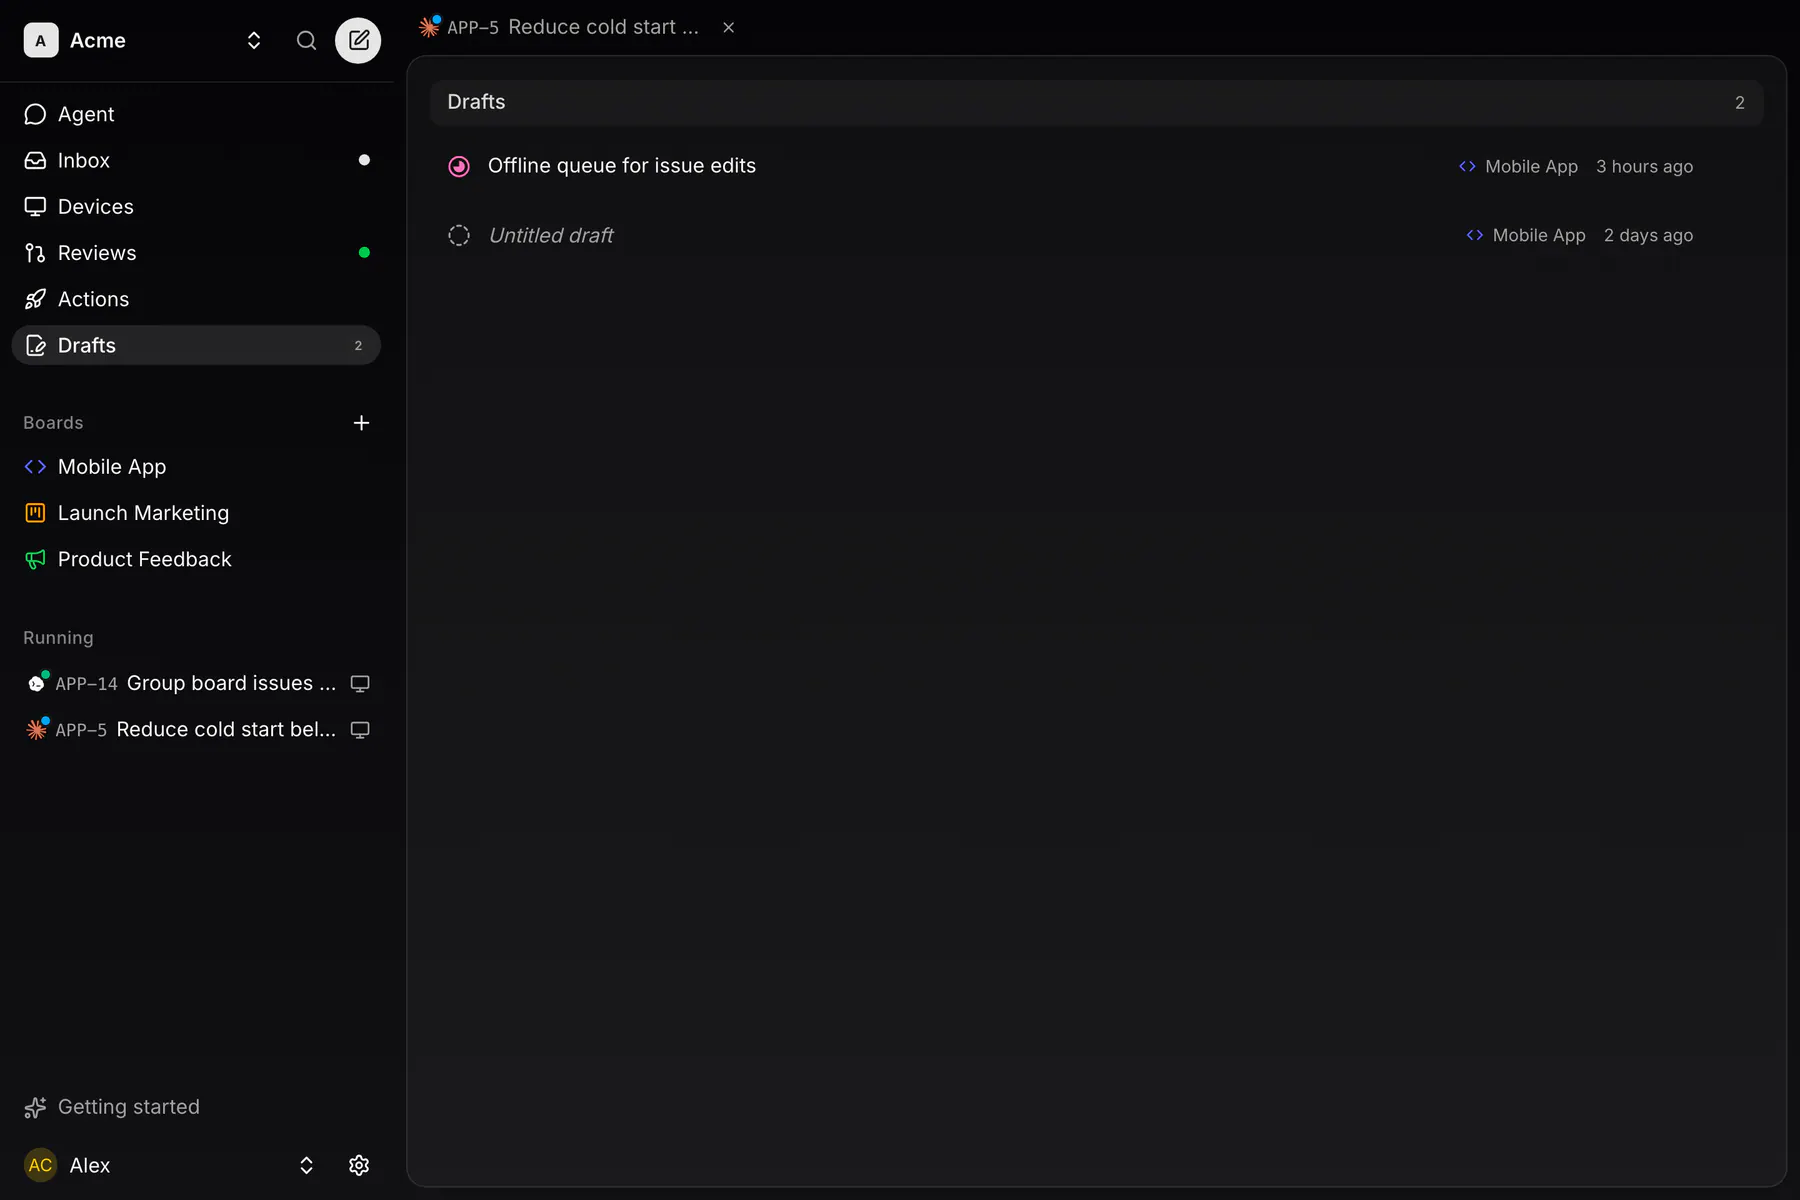Open Getting started
Image resolution: width=1800 pixels, height=1200 pixels.
click(112, 1107)
